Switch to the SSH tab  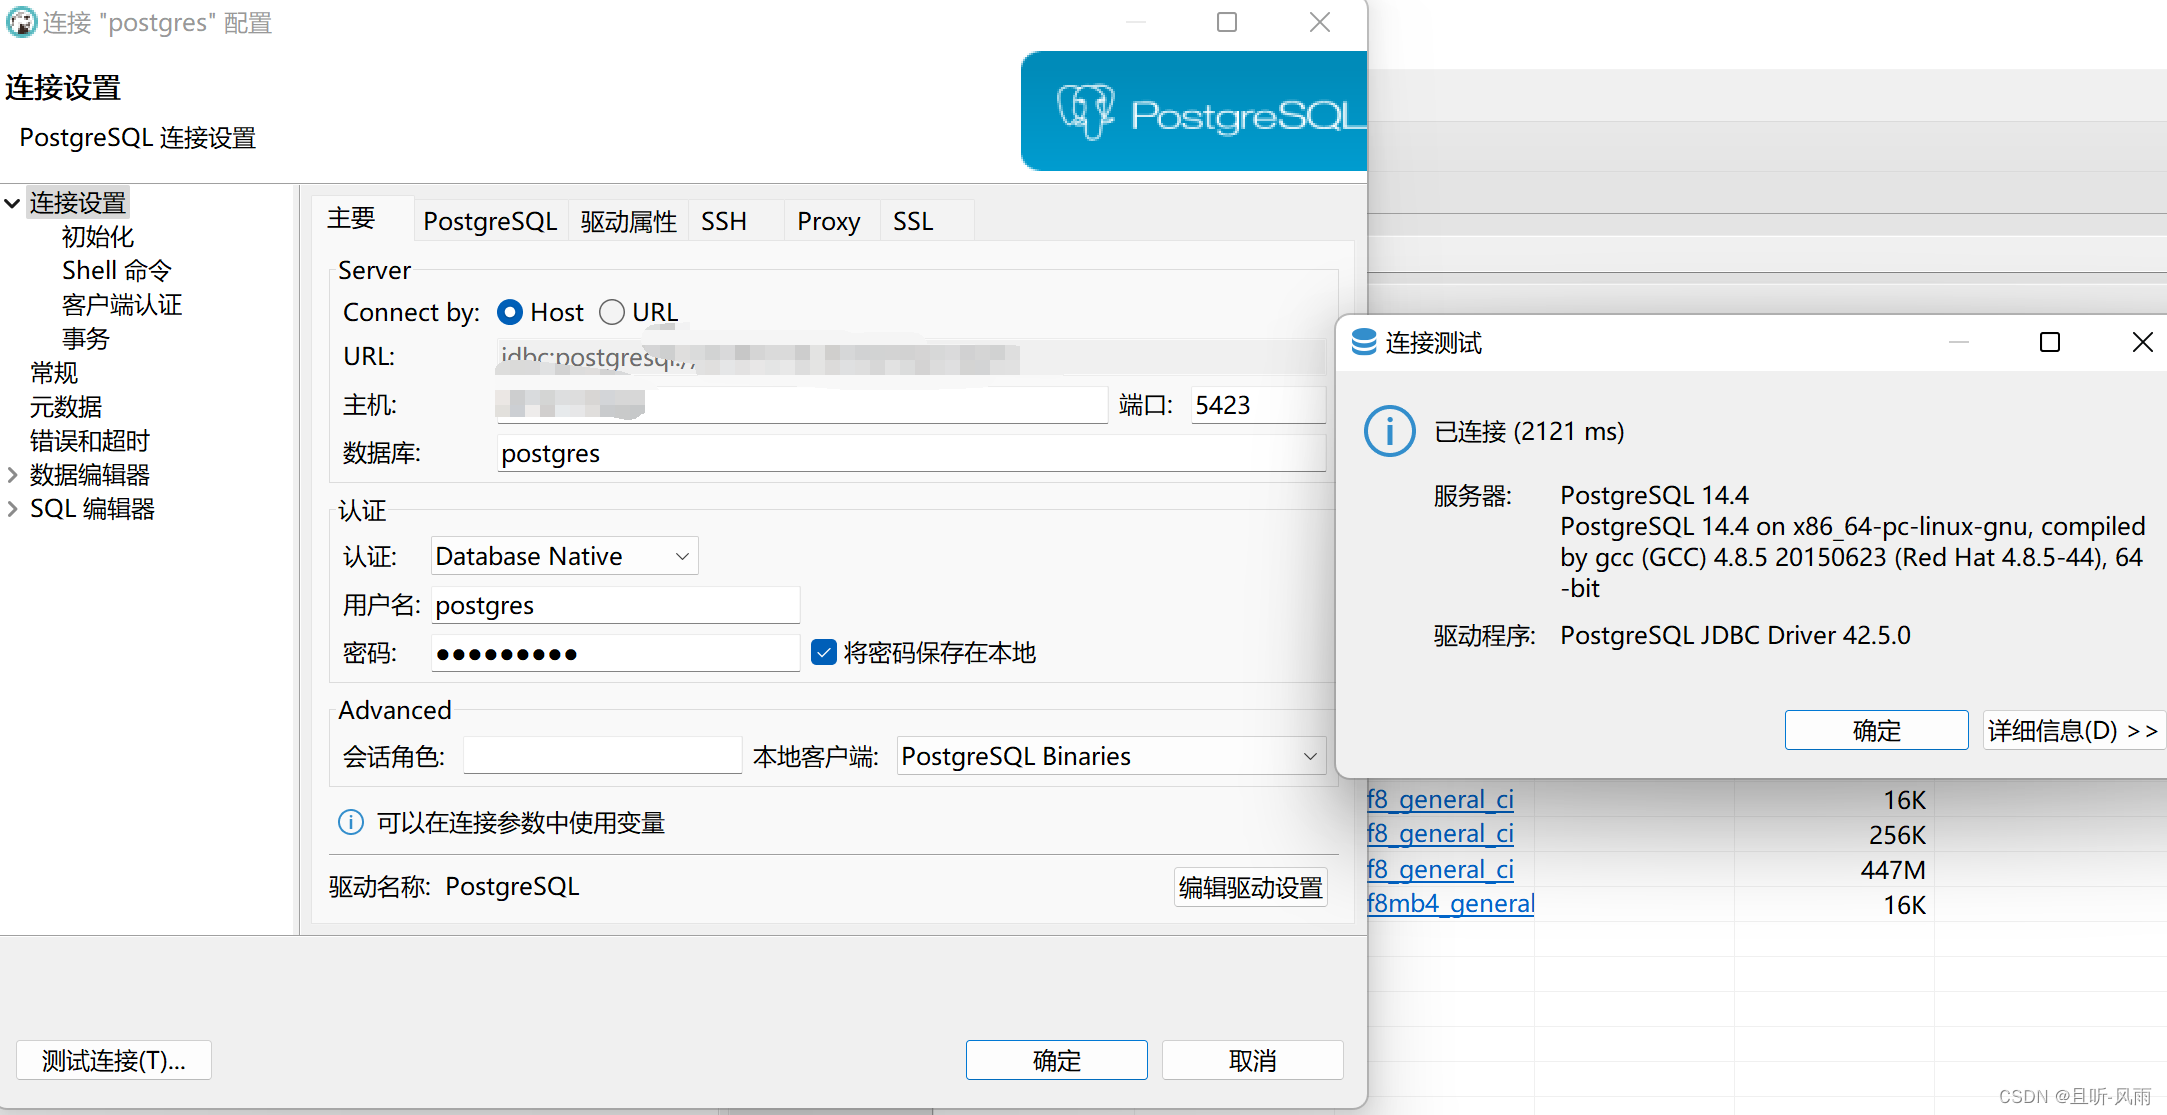(x=723, y=220)
